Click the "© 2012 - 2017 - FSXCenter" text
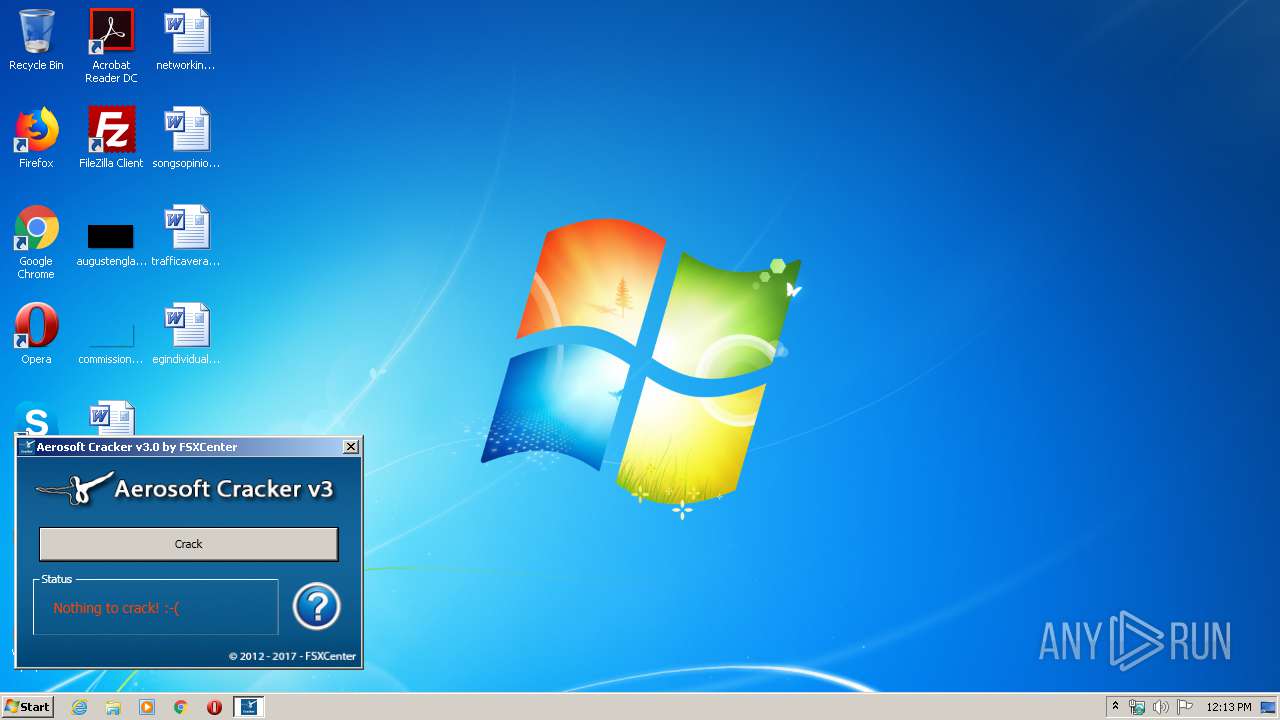This screenshot has height=720, width=1280. 292,656
